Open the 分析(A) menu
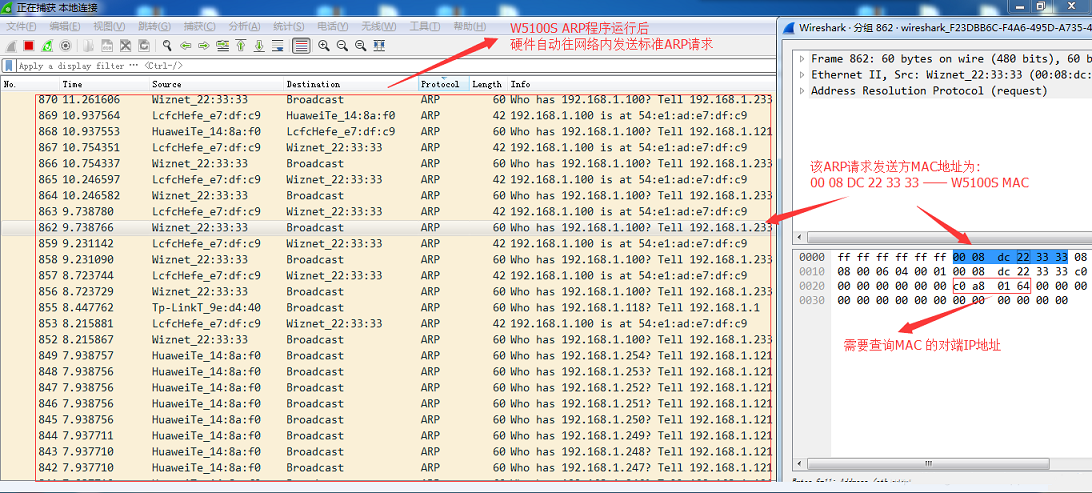 pyautogui.click(x=244, y=26)
